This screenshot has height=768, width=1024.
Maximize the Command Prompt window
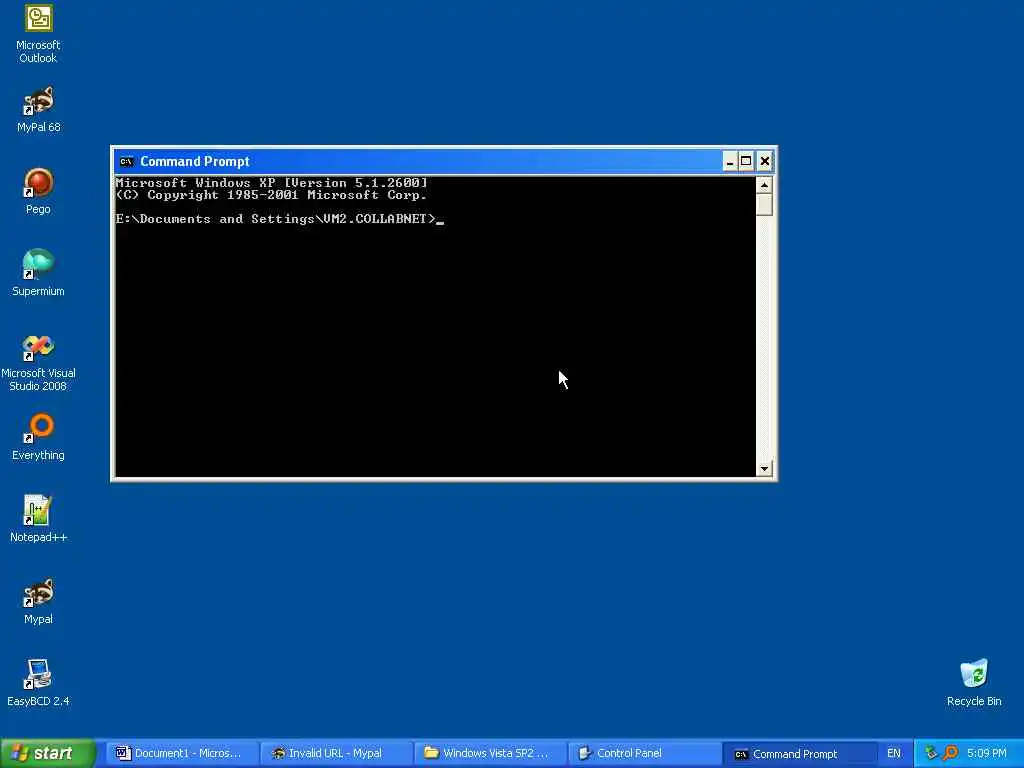(x=746, y=161)
